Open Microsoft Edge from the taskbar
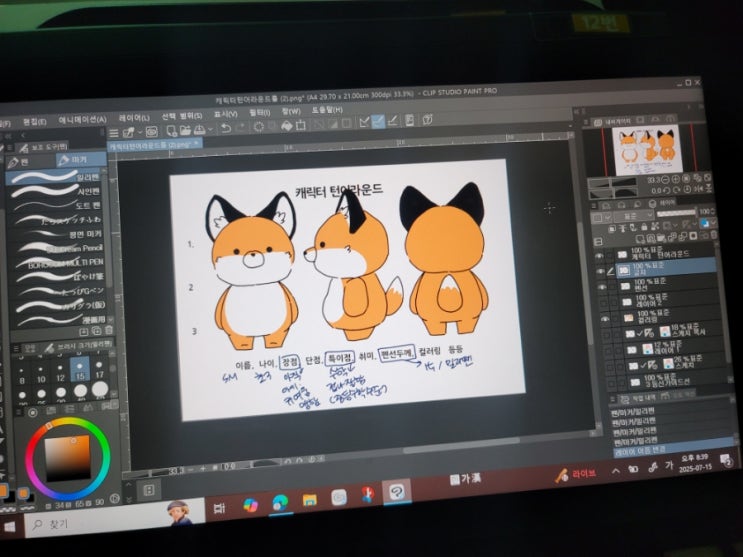The width and height of the screenshot is (743, 557). pos(279,503)
